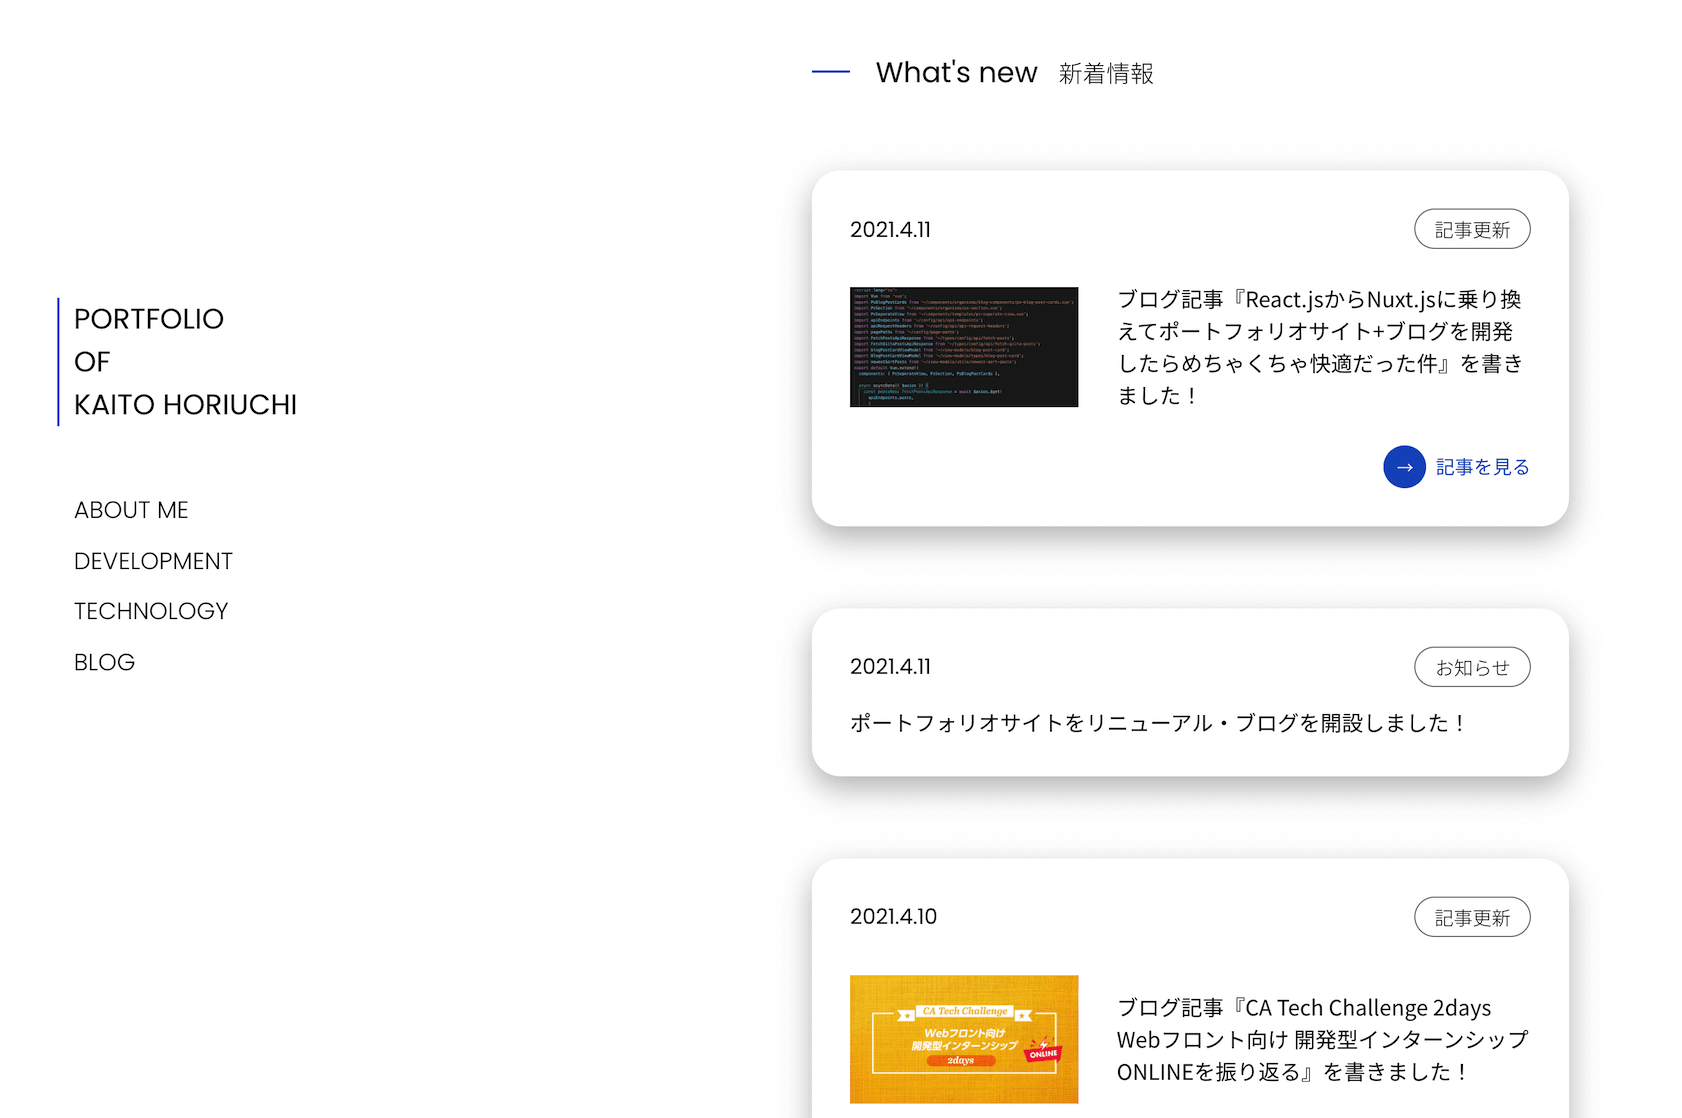Screen dimensions: 1682x1118
Task: Click the 2021.4.11 date on the top card
Action: click(890, 229)
